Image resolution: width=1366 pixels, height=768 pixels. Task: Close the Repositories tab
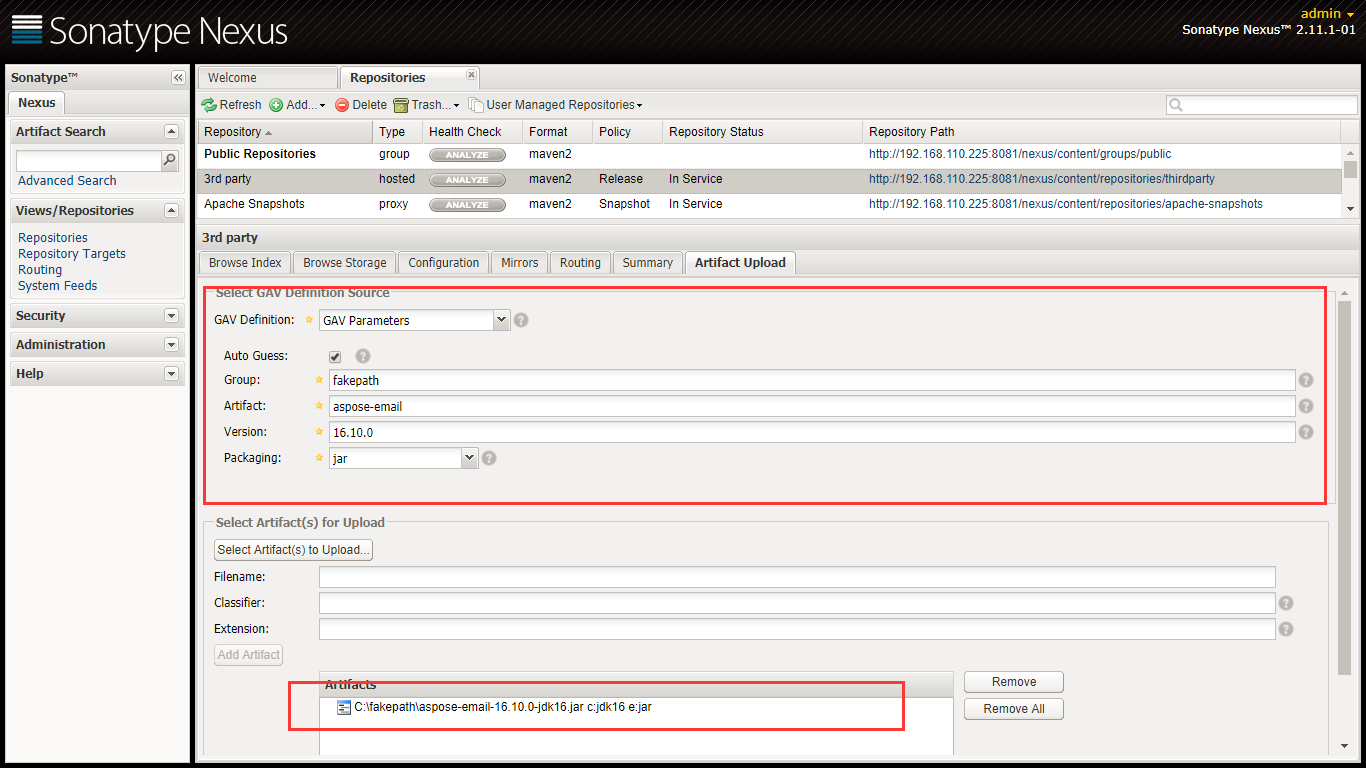(x=471, y=75)
